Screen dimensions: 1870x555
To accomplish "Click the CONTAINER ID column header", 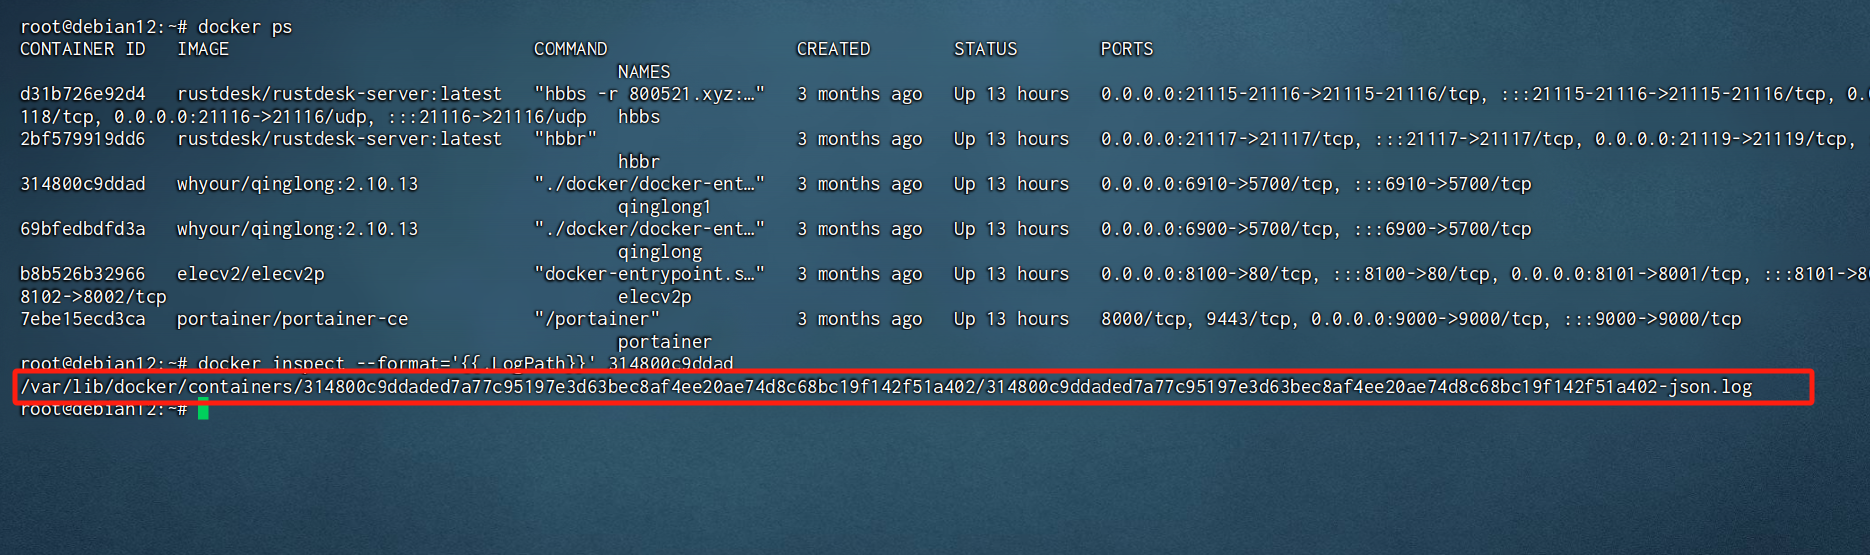I will (83, 49).
